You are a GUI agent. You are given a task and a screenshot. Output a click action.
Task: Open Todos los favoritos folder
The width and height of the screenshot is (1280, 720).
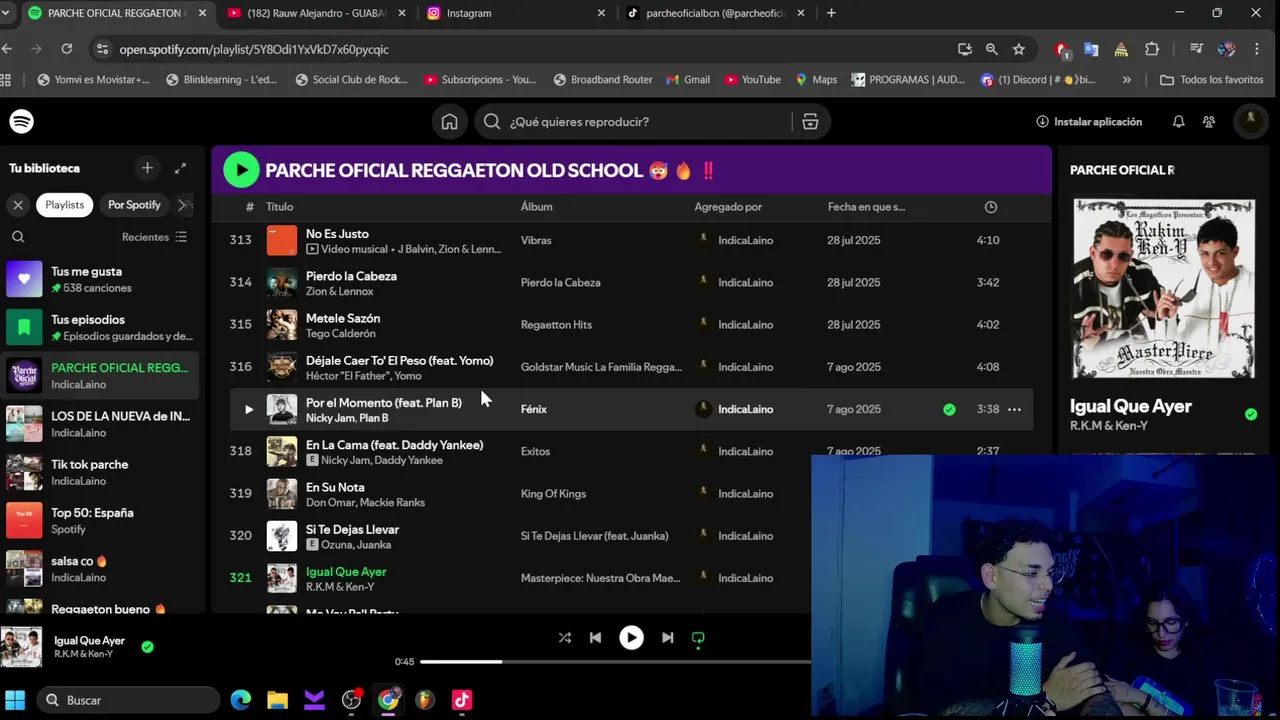[x=1211, y=80]
